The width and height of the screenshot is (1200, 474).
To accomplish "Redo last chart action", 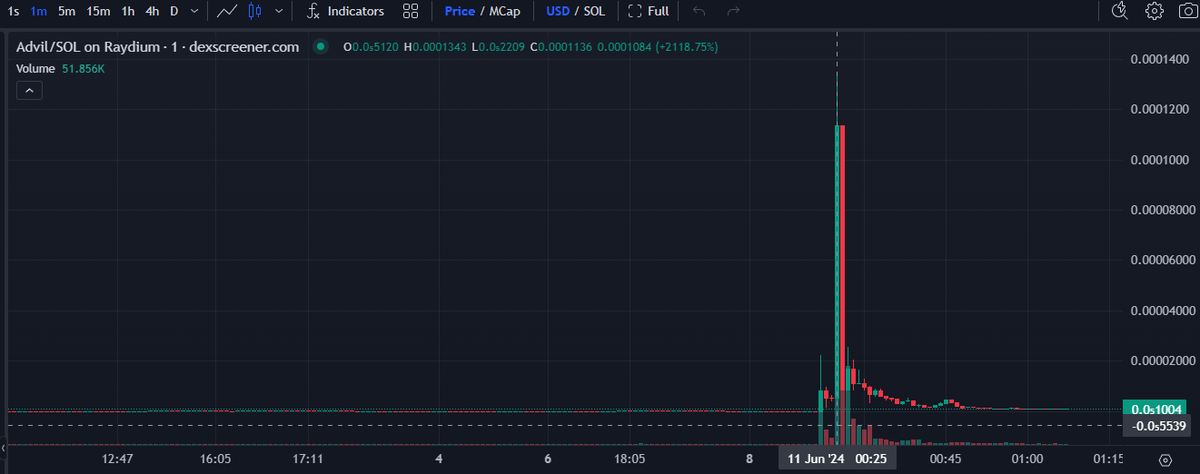I will [733, 12].
